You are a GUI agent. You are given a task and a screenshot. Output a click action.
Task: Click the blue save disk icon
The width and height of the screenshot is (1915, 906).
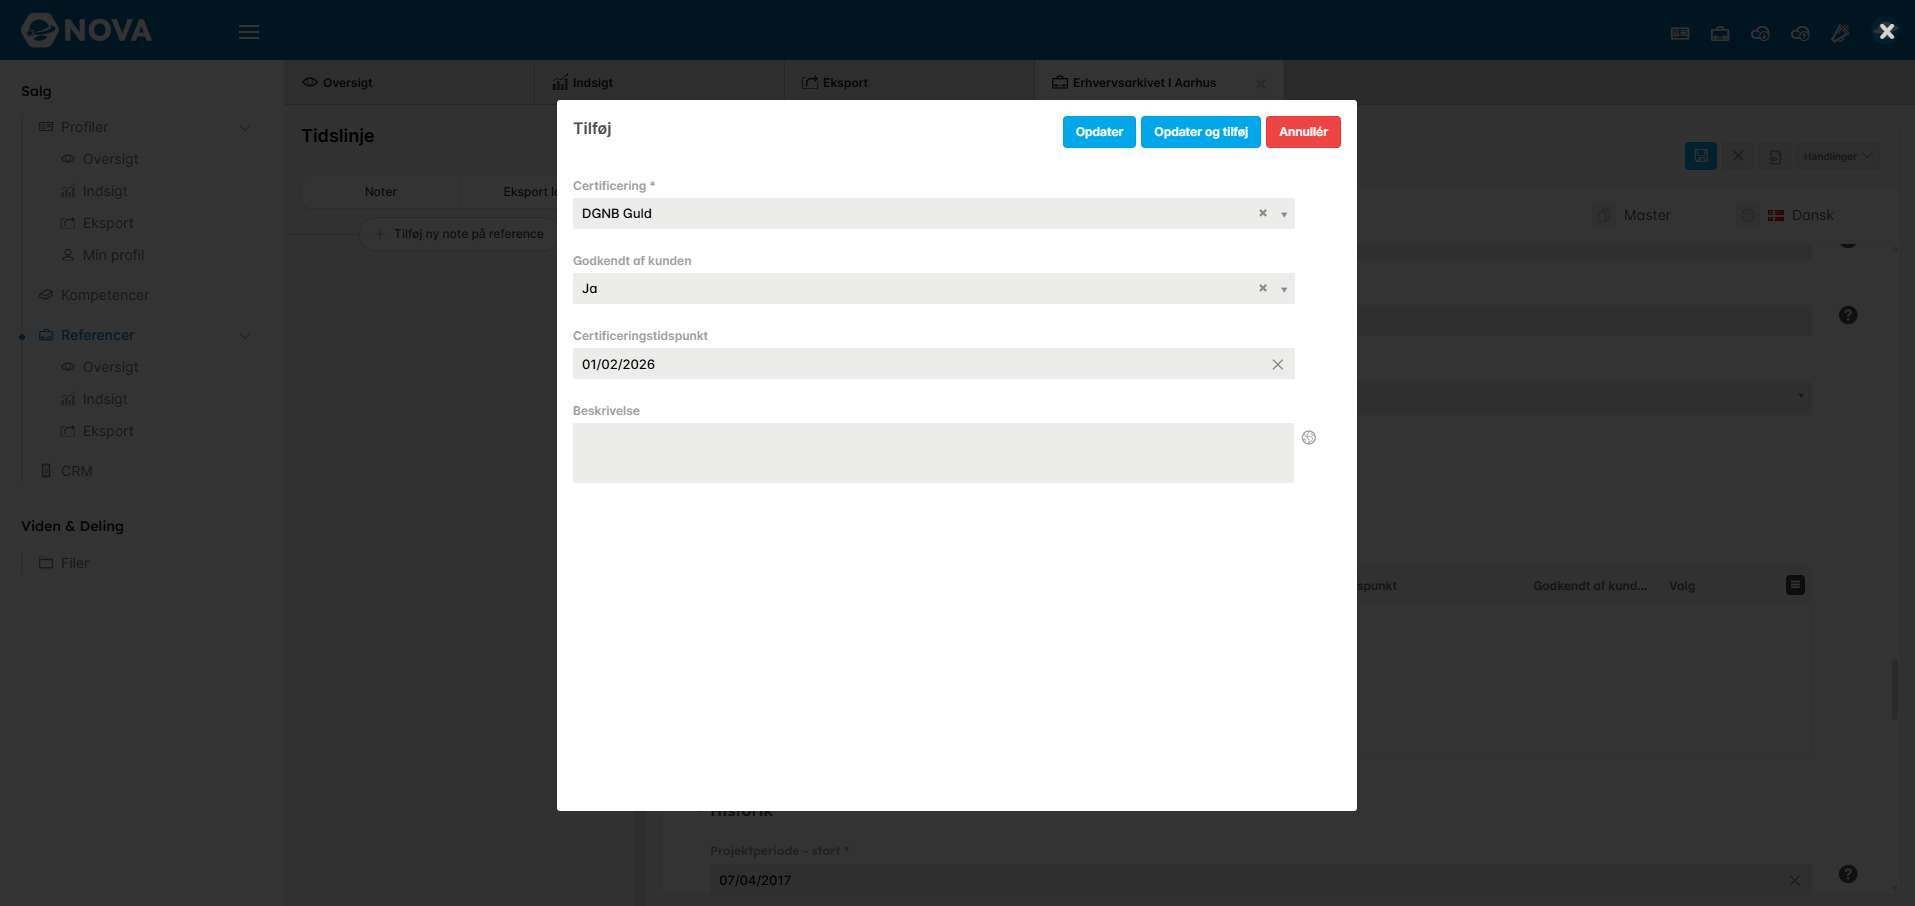point(1701,156)
